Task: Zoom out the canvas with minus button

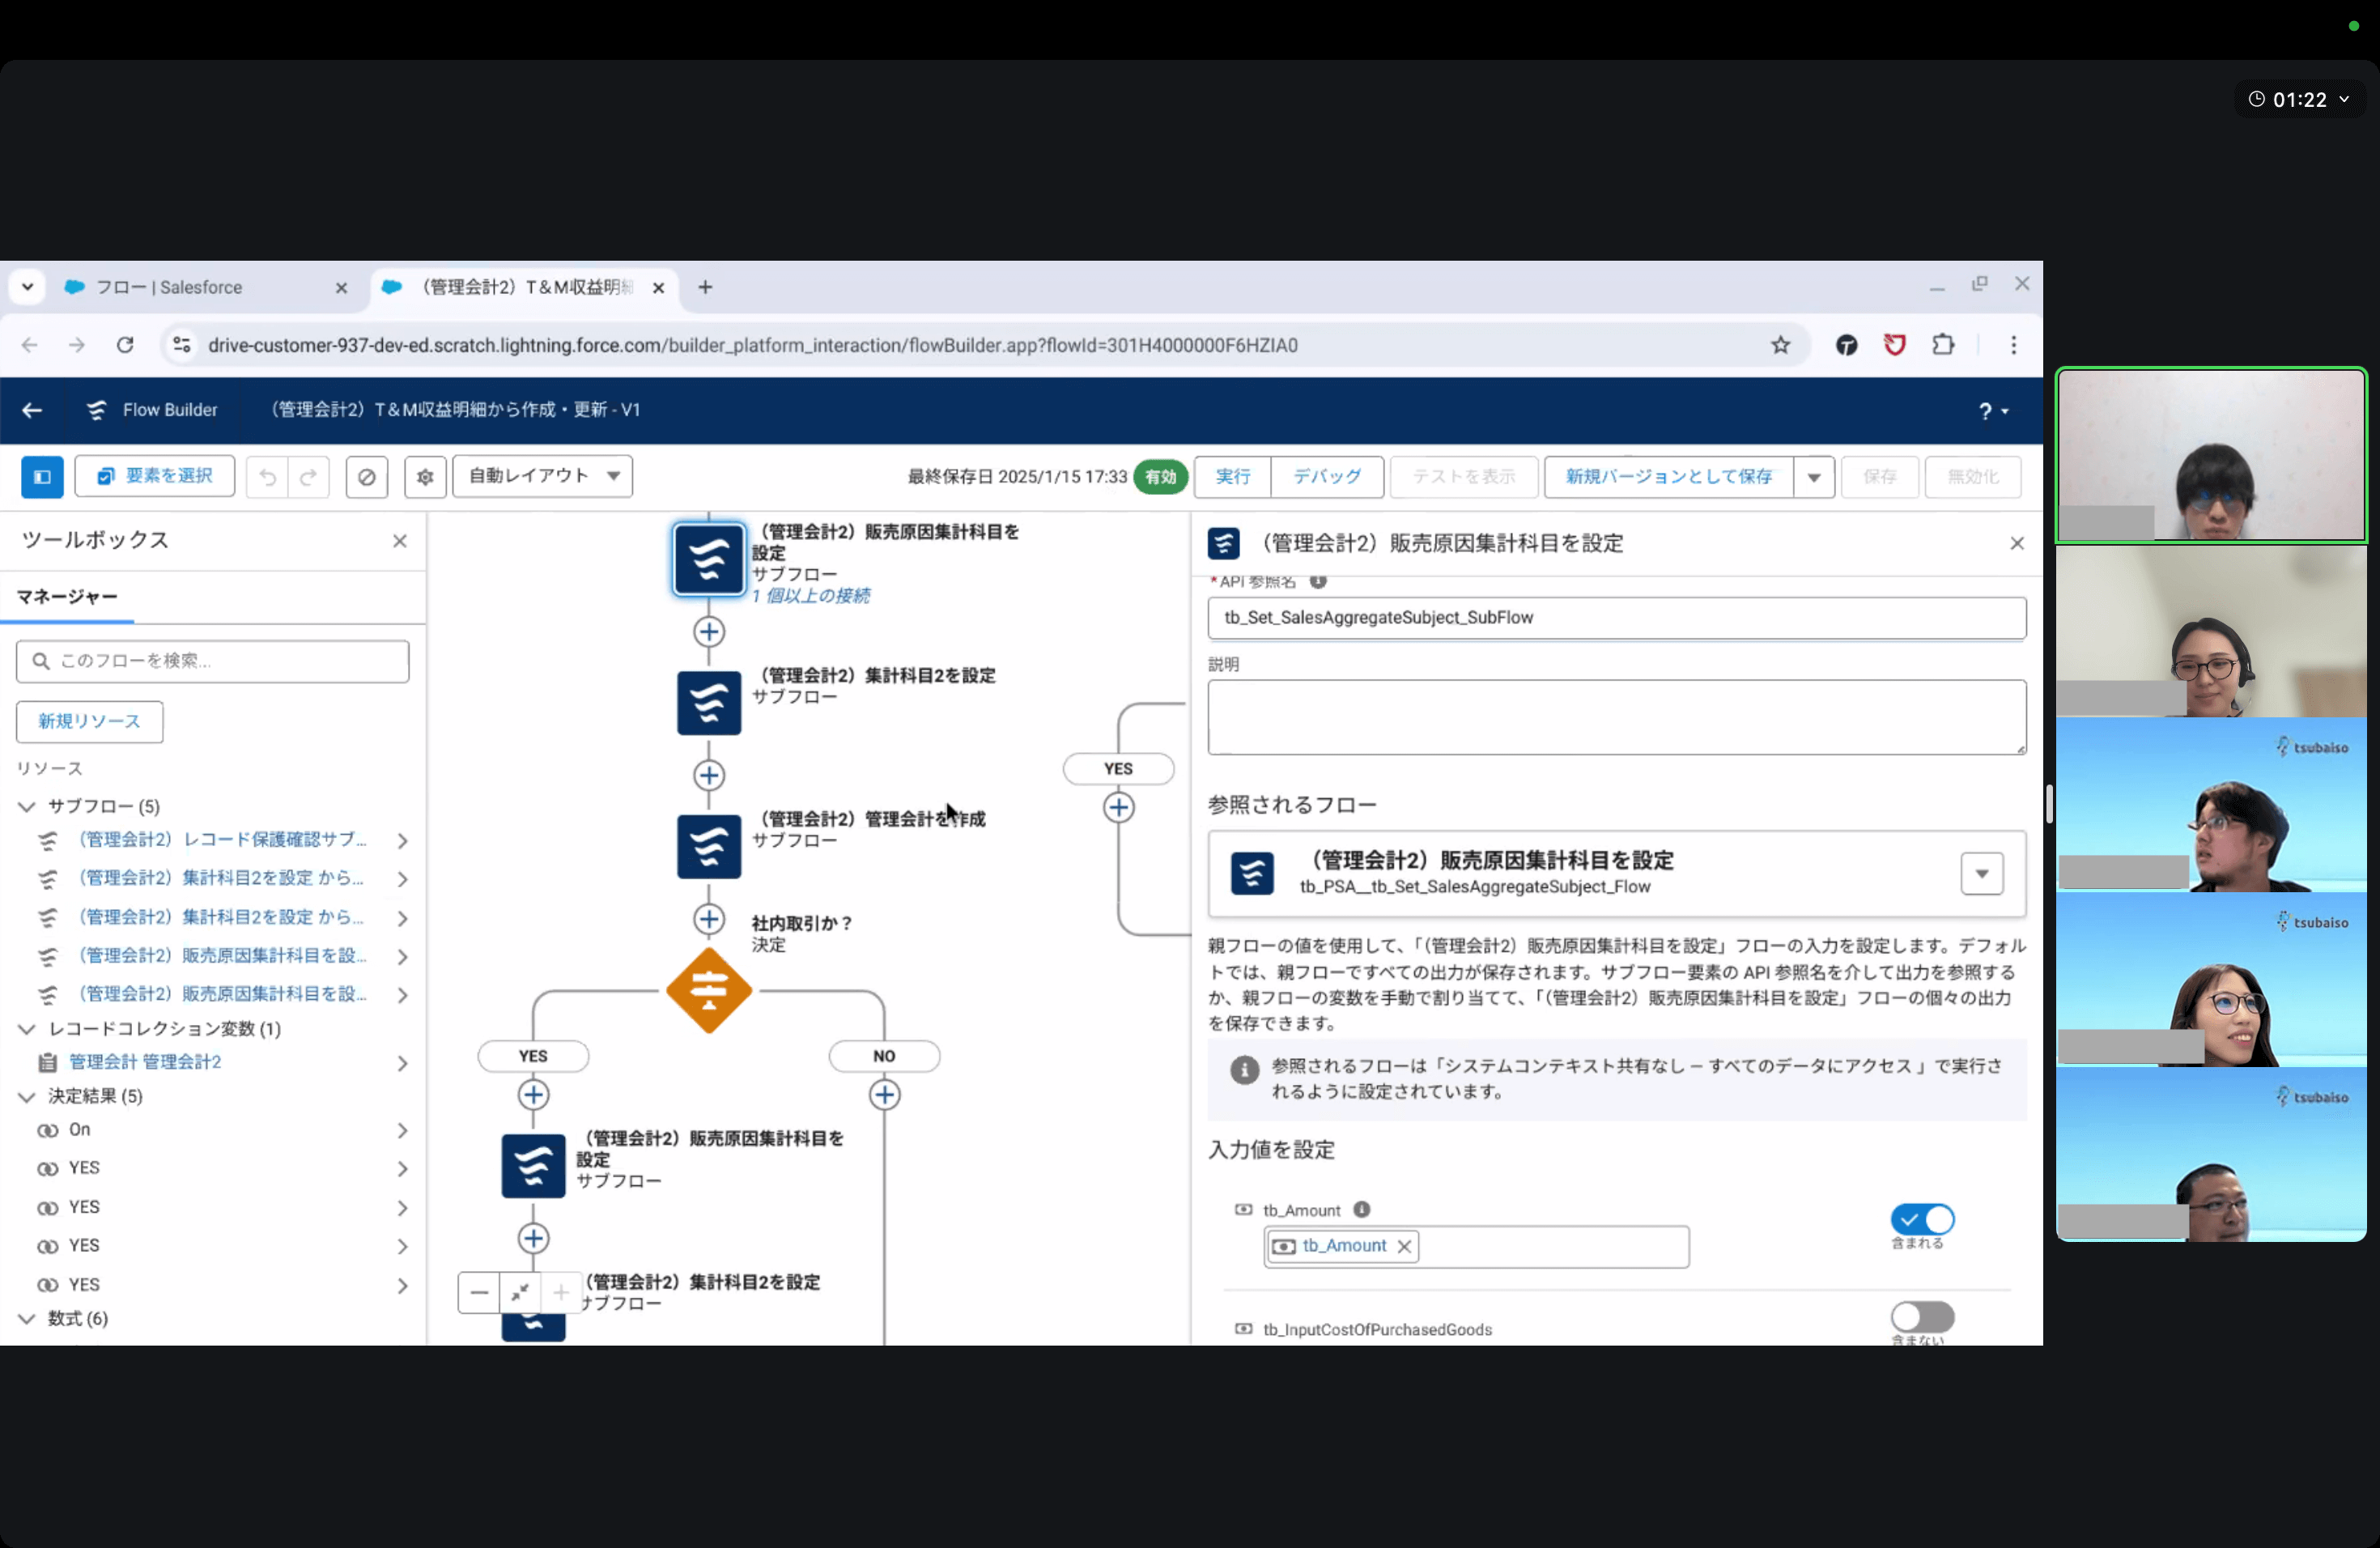Action: click(479, 1293)
